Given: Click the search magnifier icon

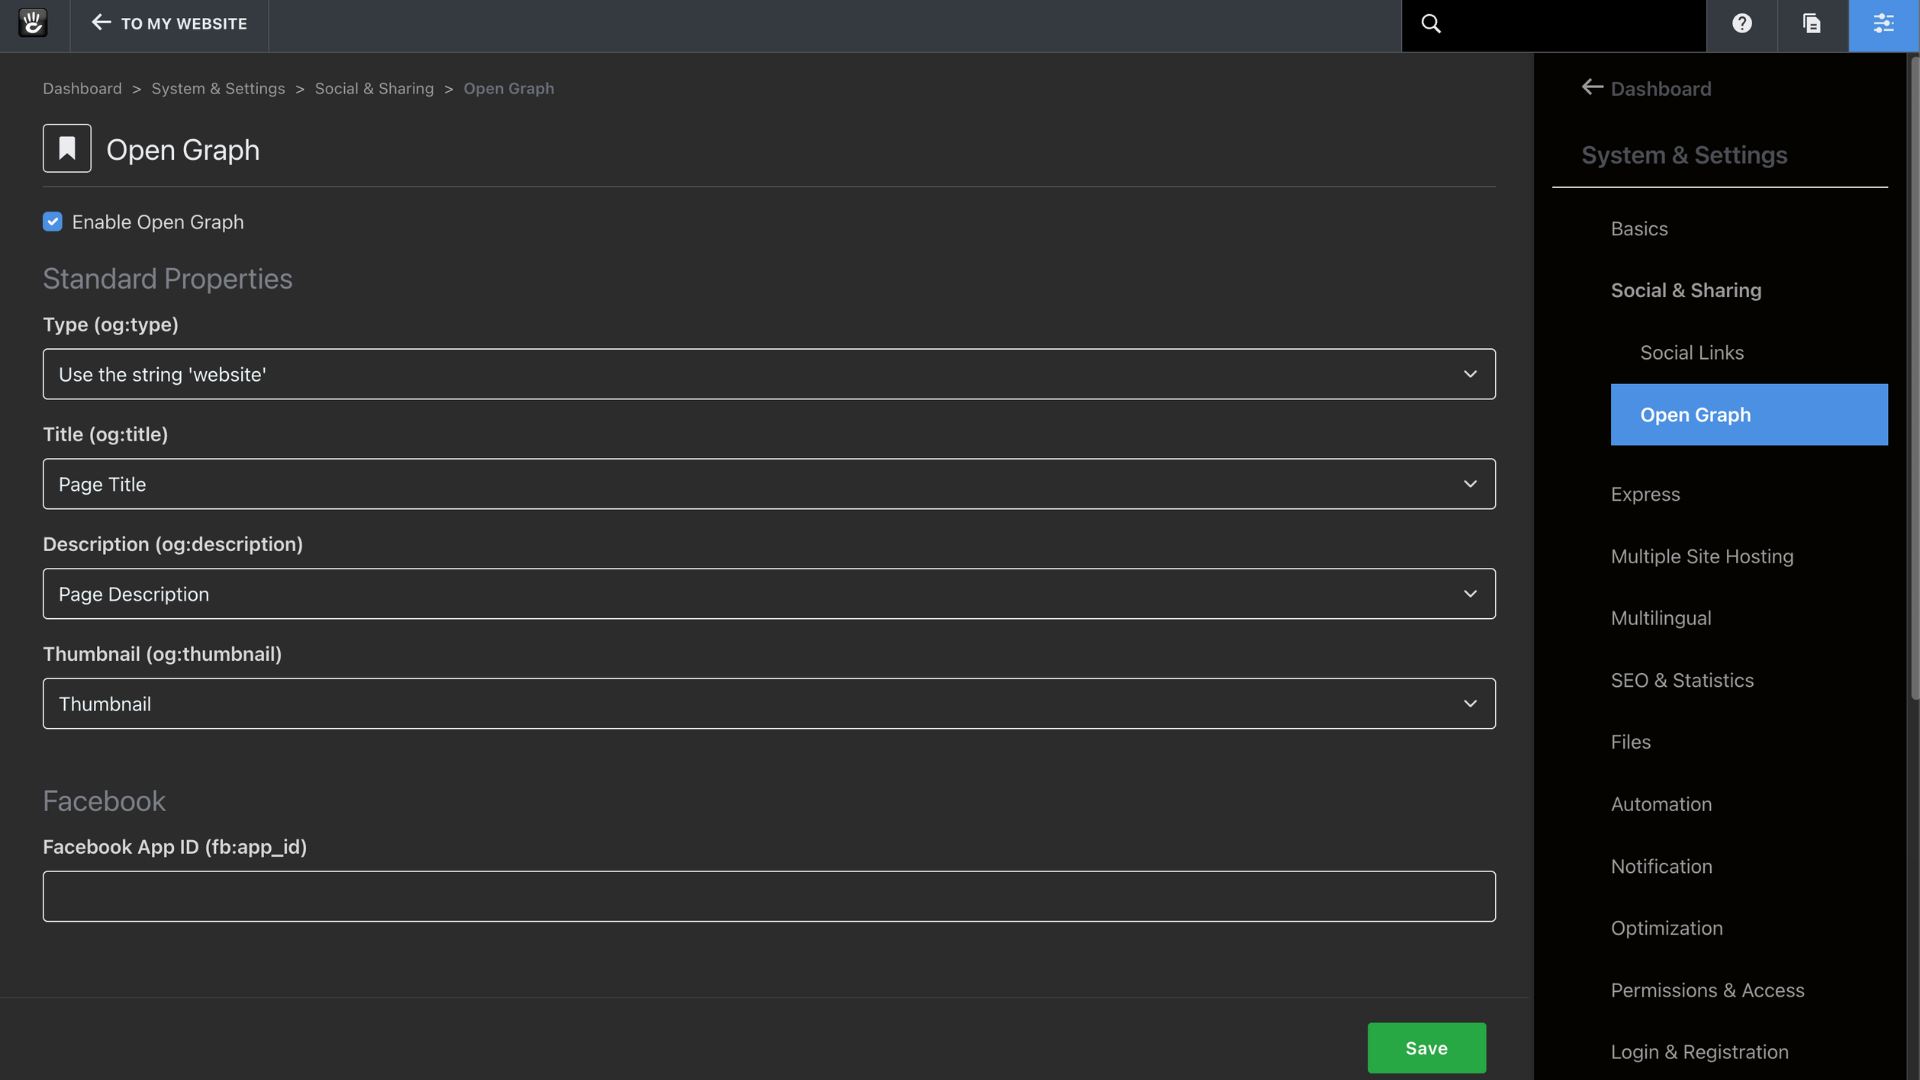Looking at the screenshot, I should coord(1431,23).
